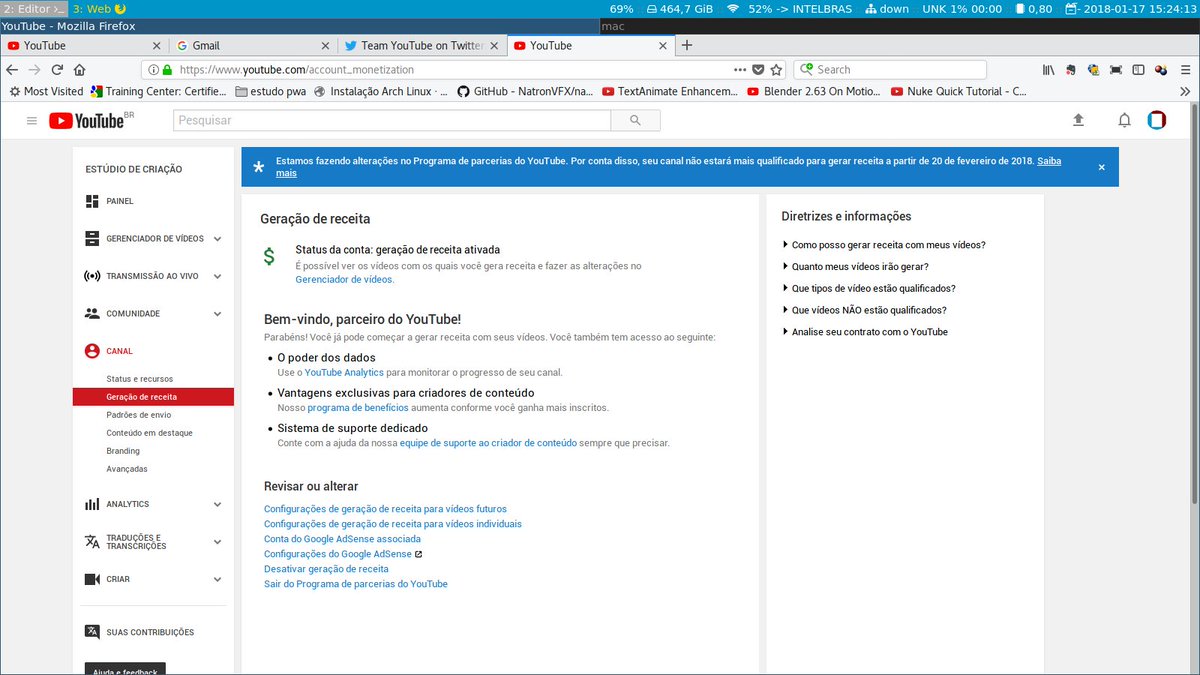Click the YouTube search magnifier button
The height and width of the screenshot is (675, 1200).
tap(636, 120)
